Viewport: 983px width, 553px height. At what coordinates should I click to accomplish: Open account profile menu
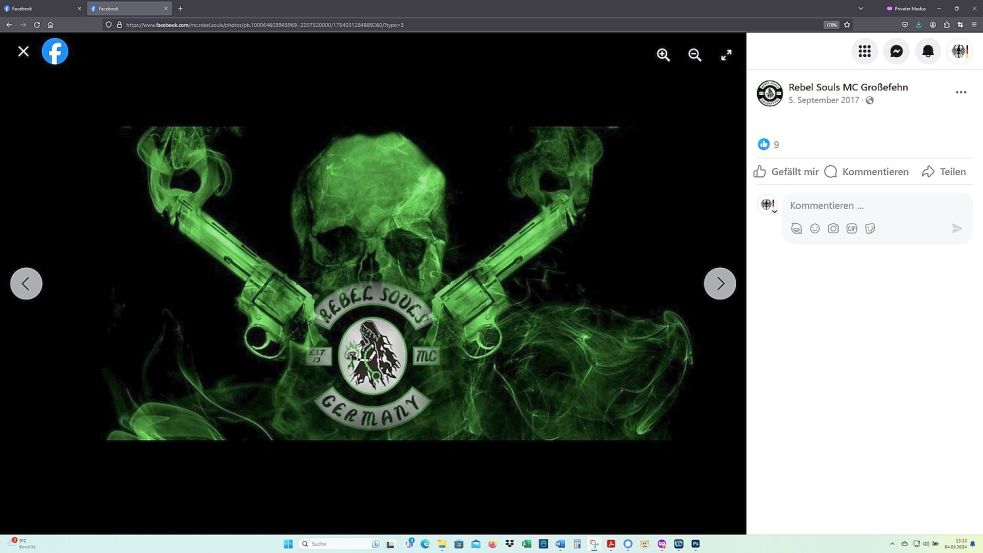click(x=960, y=51)
